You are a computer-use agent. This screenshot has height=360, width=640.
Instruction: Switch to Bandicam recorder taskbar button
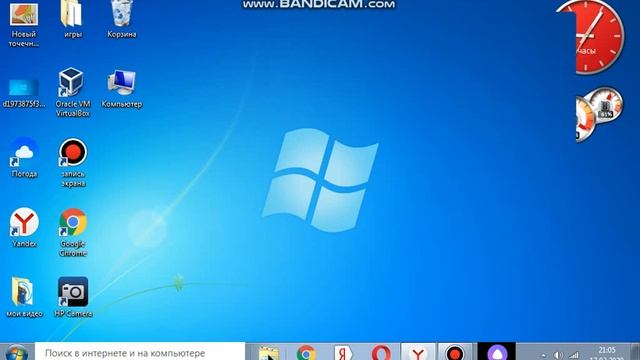coord(455,352)
